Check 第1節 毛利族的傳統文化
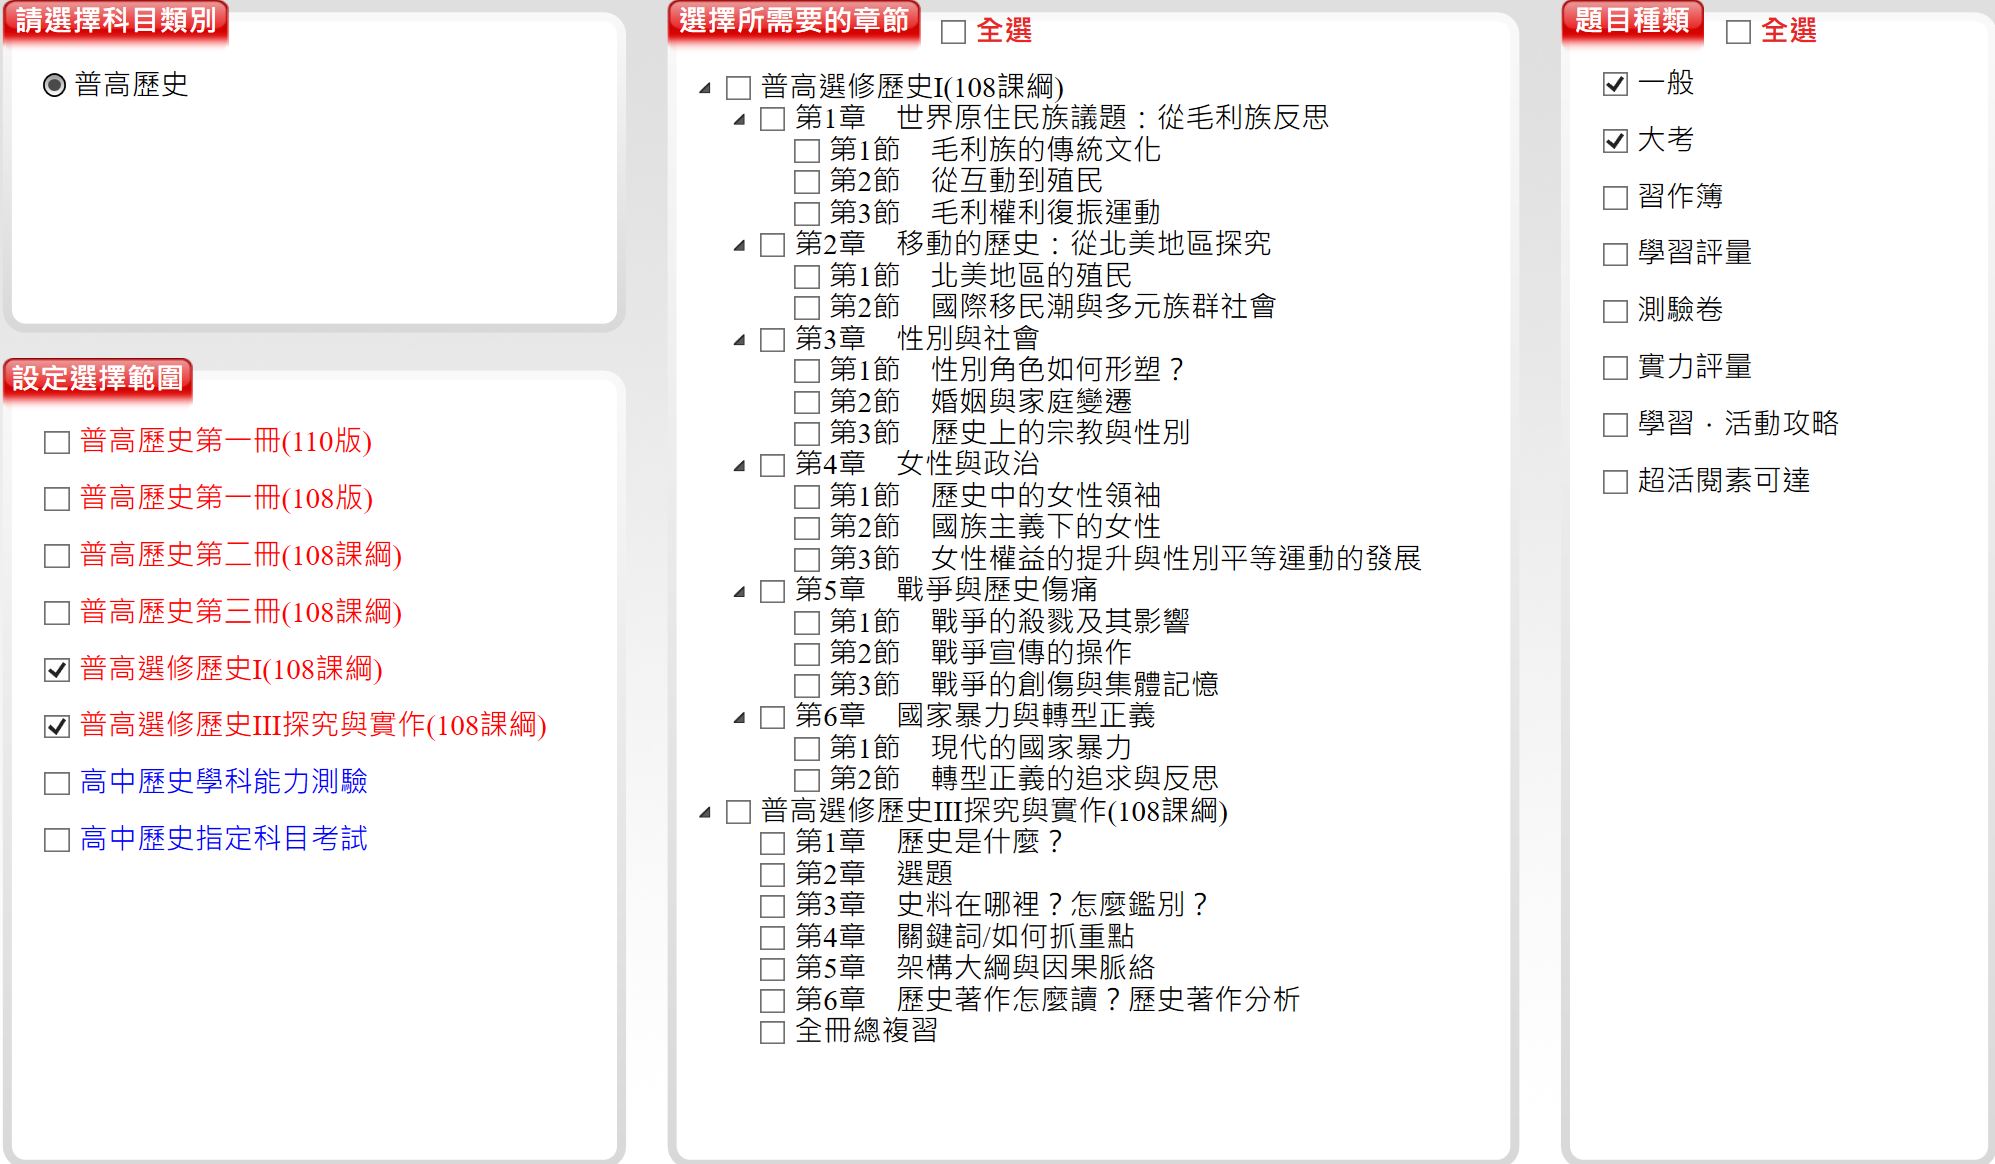This screenshot has height=1164, width=1995. (807, 151)
